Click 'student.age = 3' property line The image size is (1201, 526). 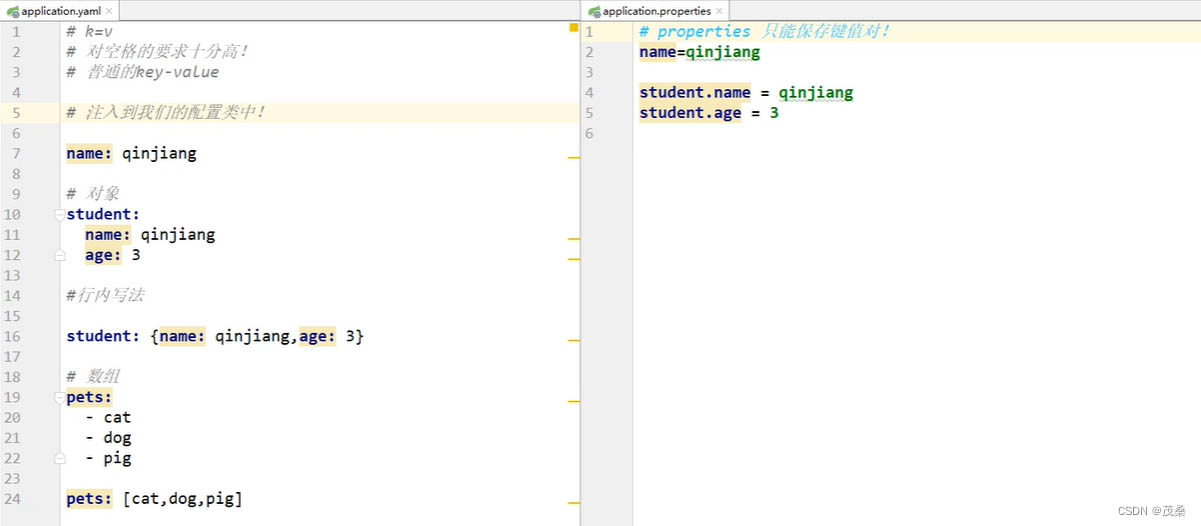[709, 113]
